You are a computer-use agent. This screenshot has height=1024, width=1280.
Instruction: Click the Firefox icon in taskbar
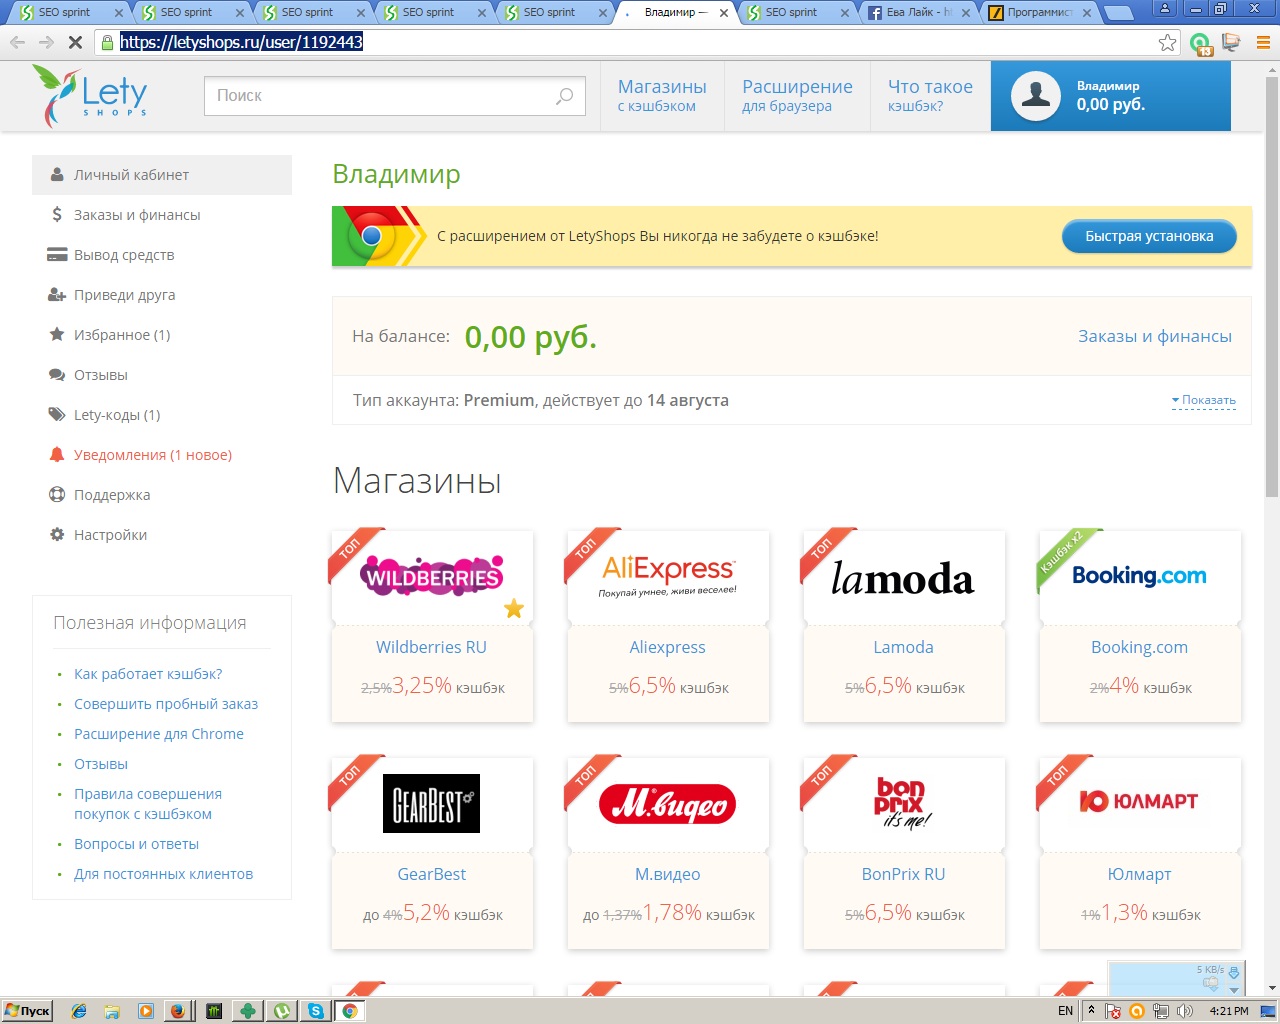point(177,1011)
